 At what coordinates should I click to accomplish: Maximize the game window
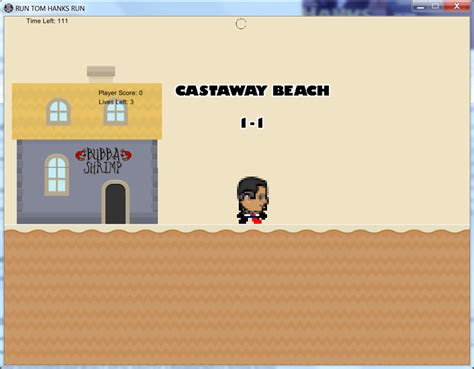point(436,6)
